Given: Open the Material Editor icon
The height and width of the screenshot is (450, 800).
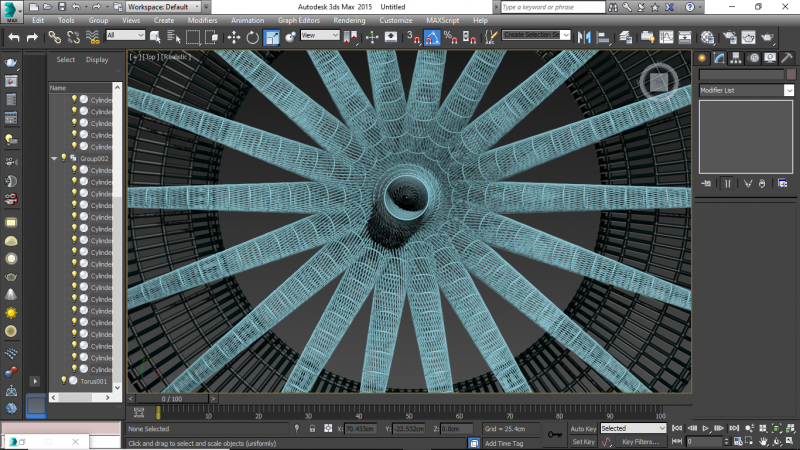Looking at the screenshot, I should click(707, 37).
